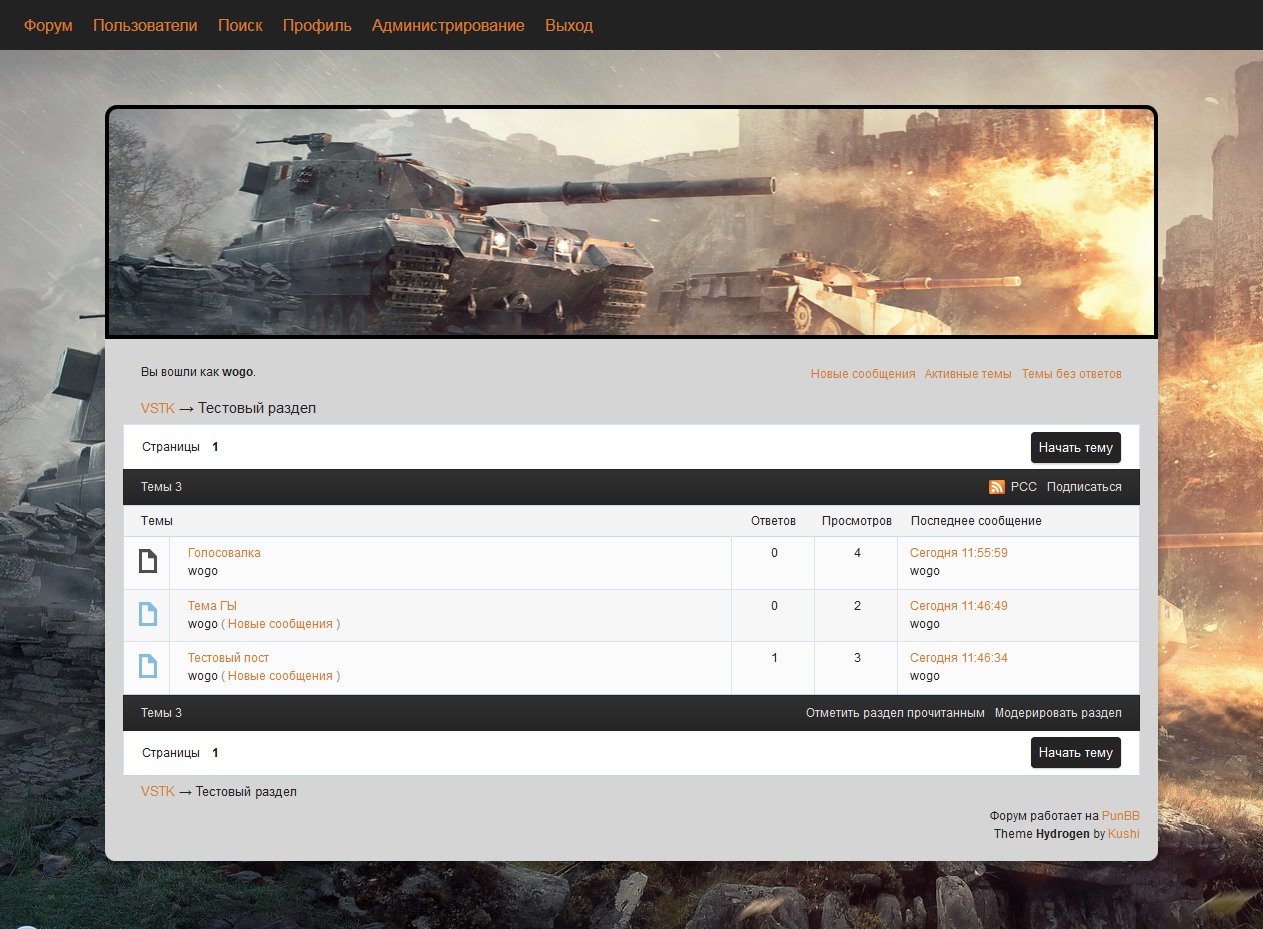The width and height of the screenshot is (1263, 929).
Task: Open last post Сегодня 11:46:34
Action: tap(959, 658)
